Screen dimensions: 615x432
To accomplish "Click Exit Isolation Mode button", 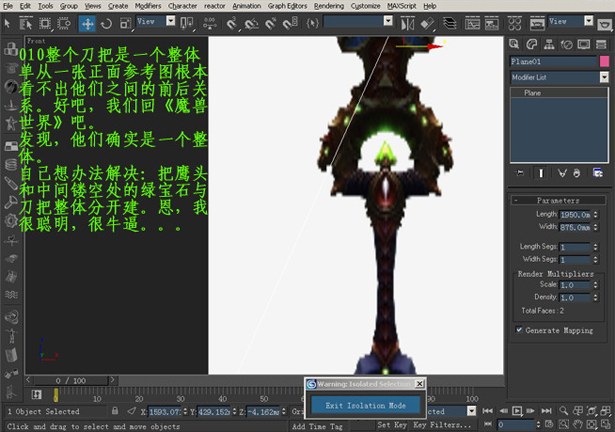I will click(x=366, y=405).
